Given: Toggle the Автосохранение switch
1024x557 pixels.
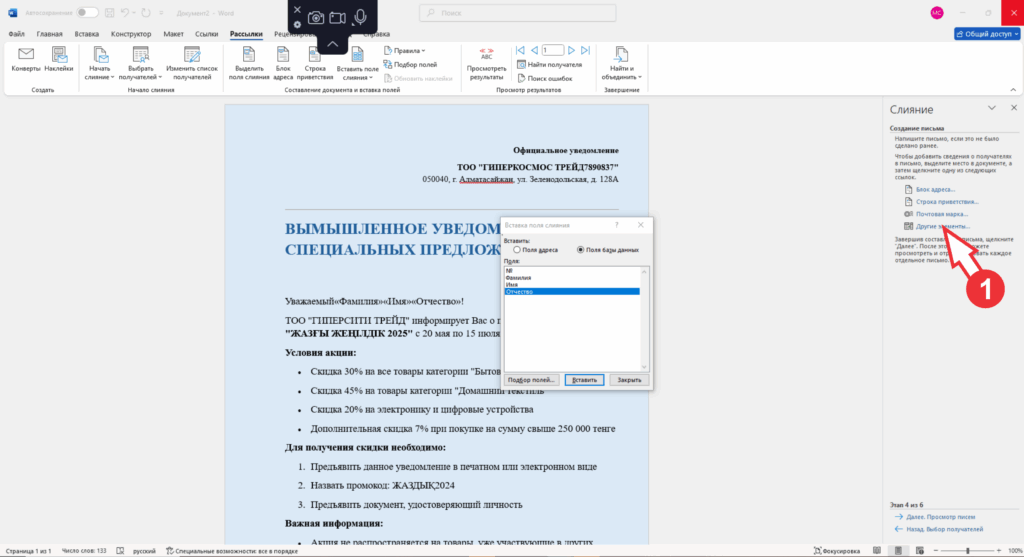Looking at the screenshot, I should point(87,13).
